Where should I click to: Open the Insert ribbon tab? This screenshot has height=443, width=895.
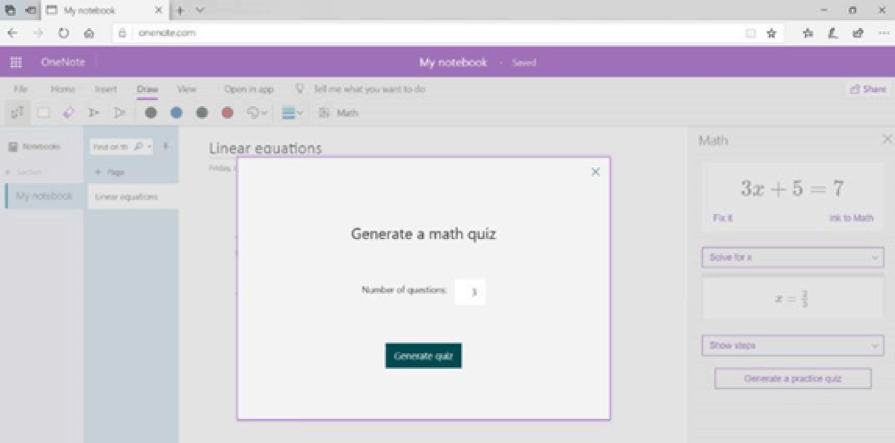tap(105, 89)
